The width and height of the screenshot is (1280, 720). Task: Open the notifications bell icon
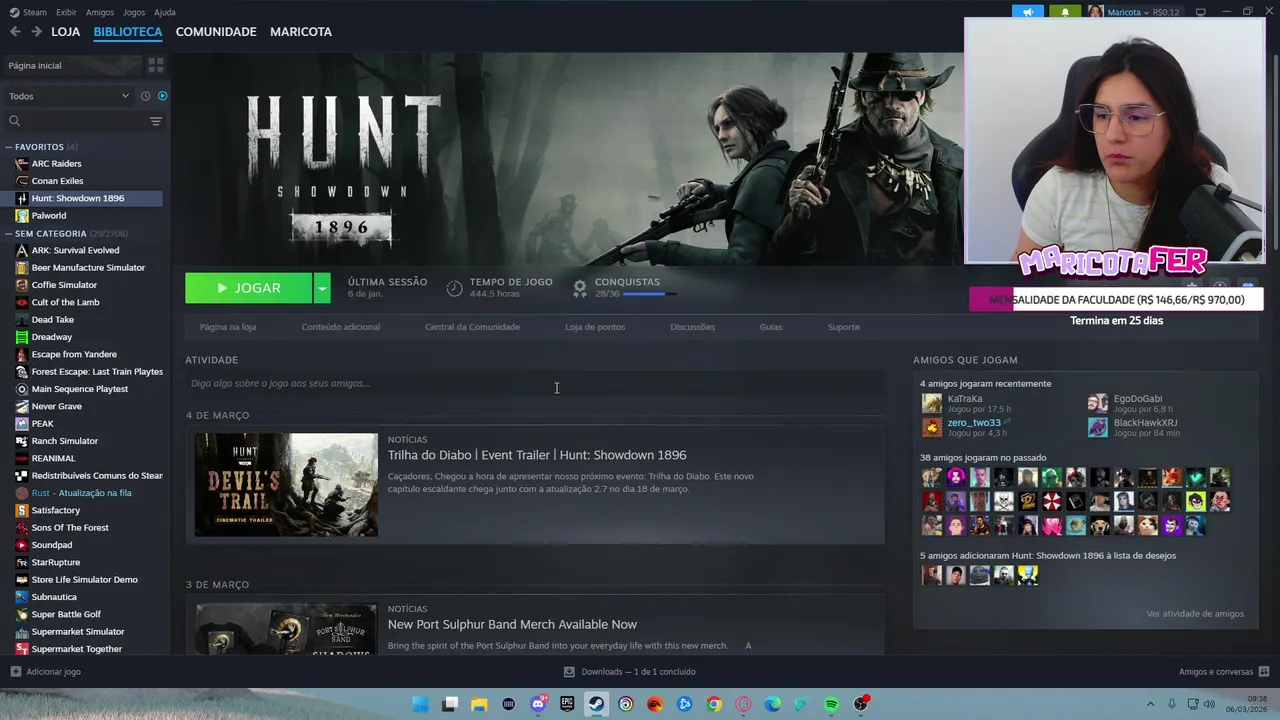pos(1065,12)
